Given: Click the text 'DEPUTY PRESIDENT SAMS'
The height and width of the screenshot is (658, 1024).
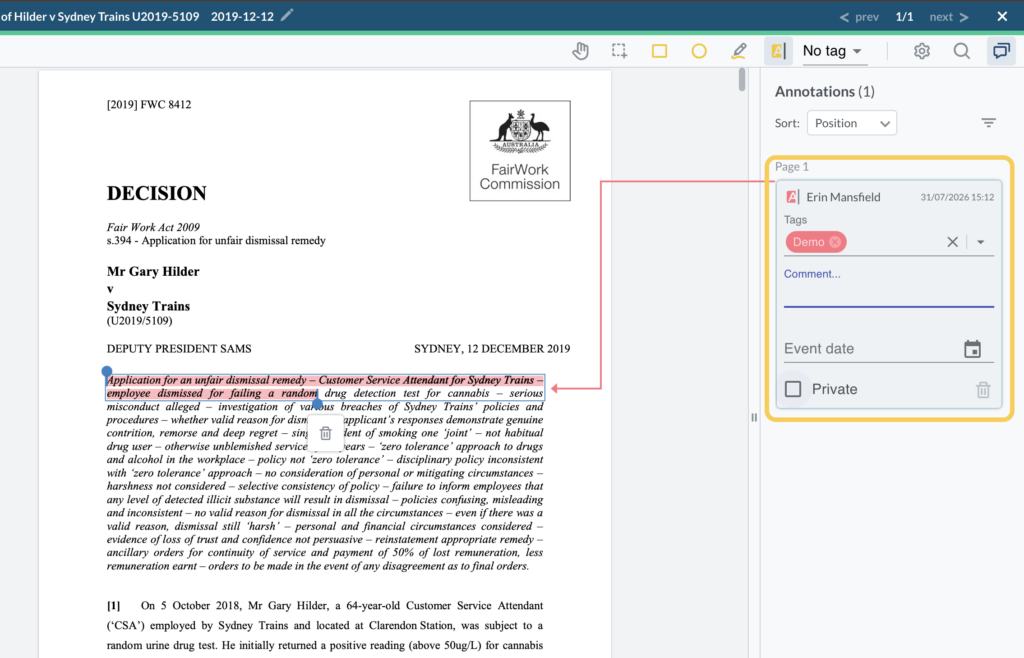Looking at the screenshot, I should [179, 349].
